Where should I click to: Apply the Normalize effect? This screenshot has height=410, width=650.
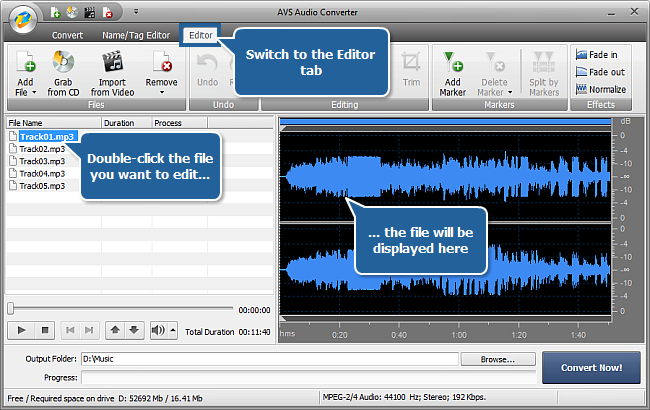[601, 89]
